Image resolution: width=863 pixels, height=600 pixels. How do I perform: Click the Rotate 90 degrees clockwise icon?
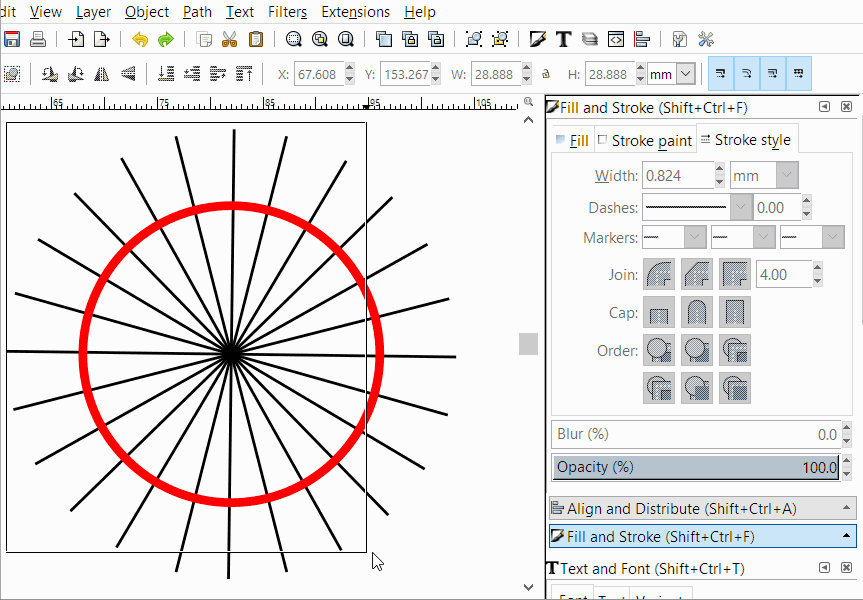[76, 73]
